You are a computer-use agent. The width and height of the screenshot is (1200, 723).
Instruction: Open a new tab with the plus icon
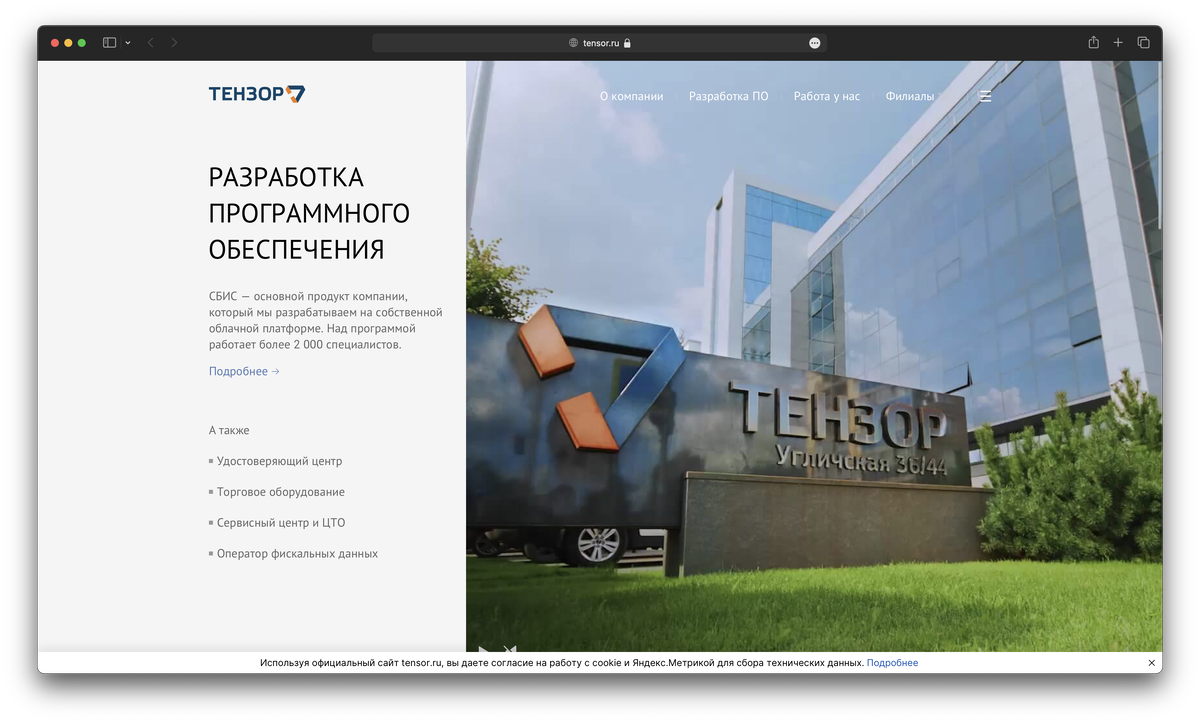[1118, 43]
